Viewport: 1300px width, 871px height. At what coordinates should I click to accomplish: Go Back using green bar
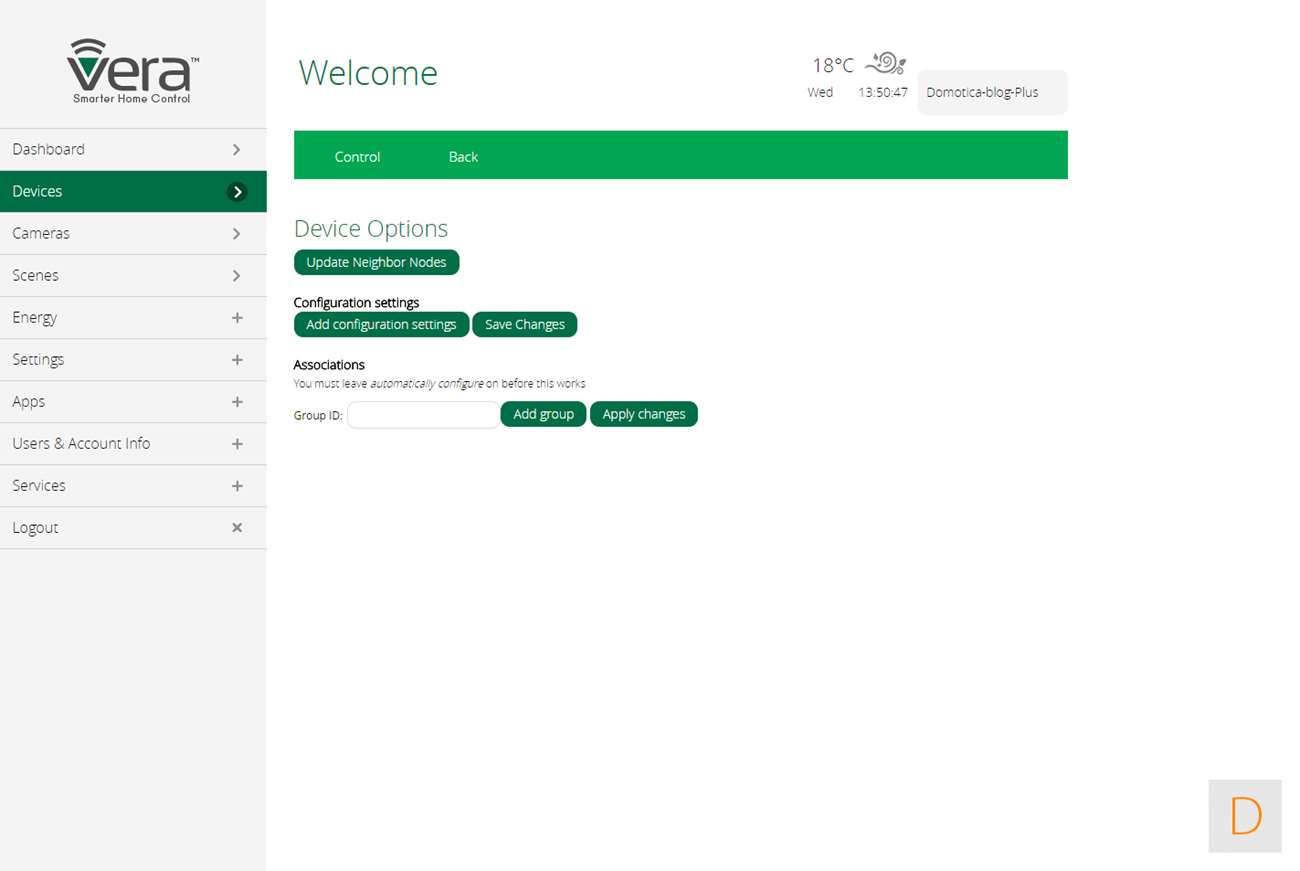tap(463, 157)
